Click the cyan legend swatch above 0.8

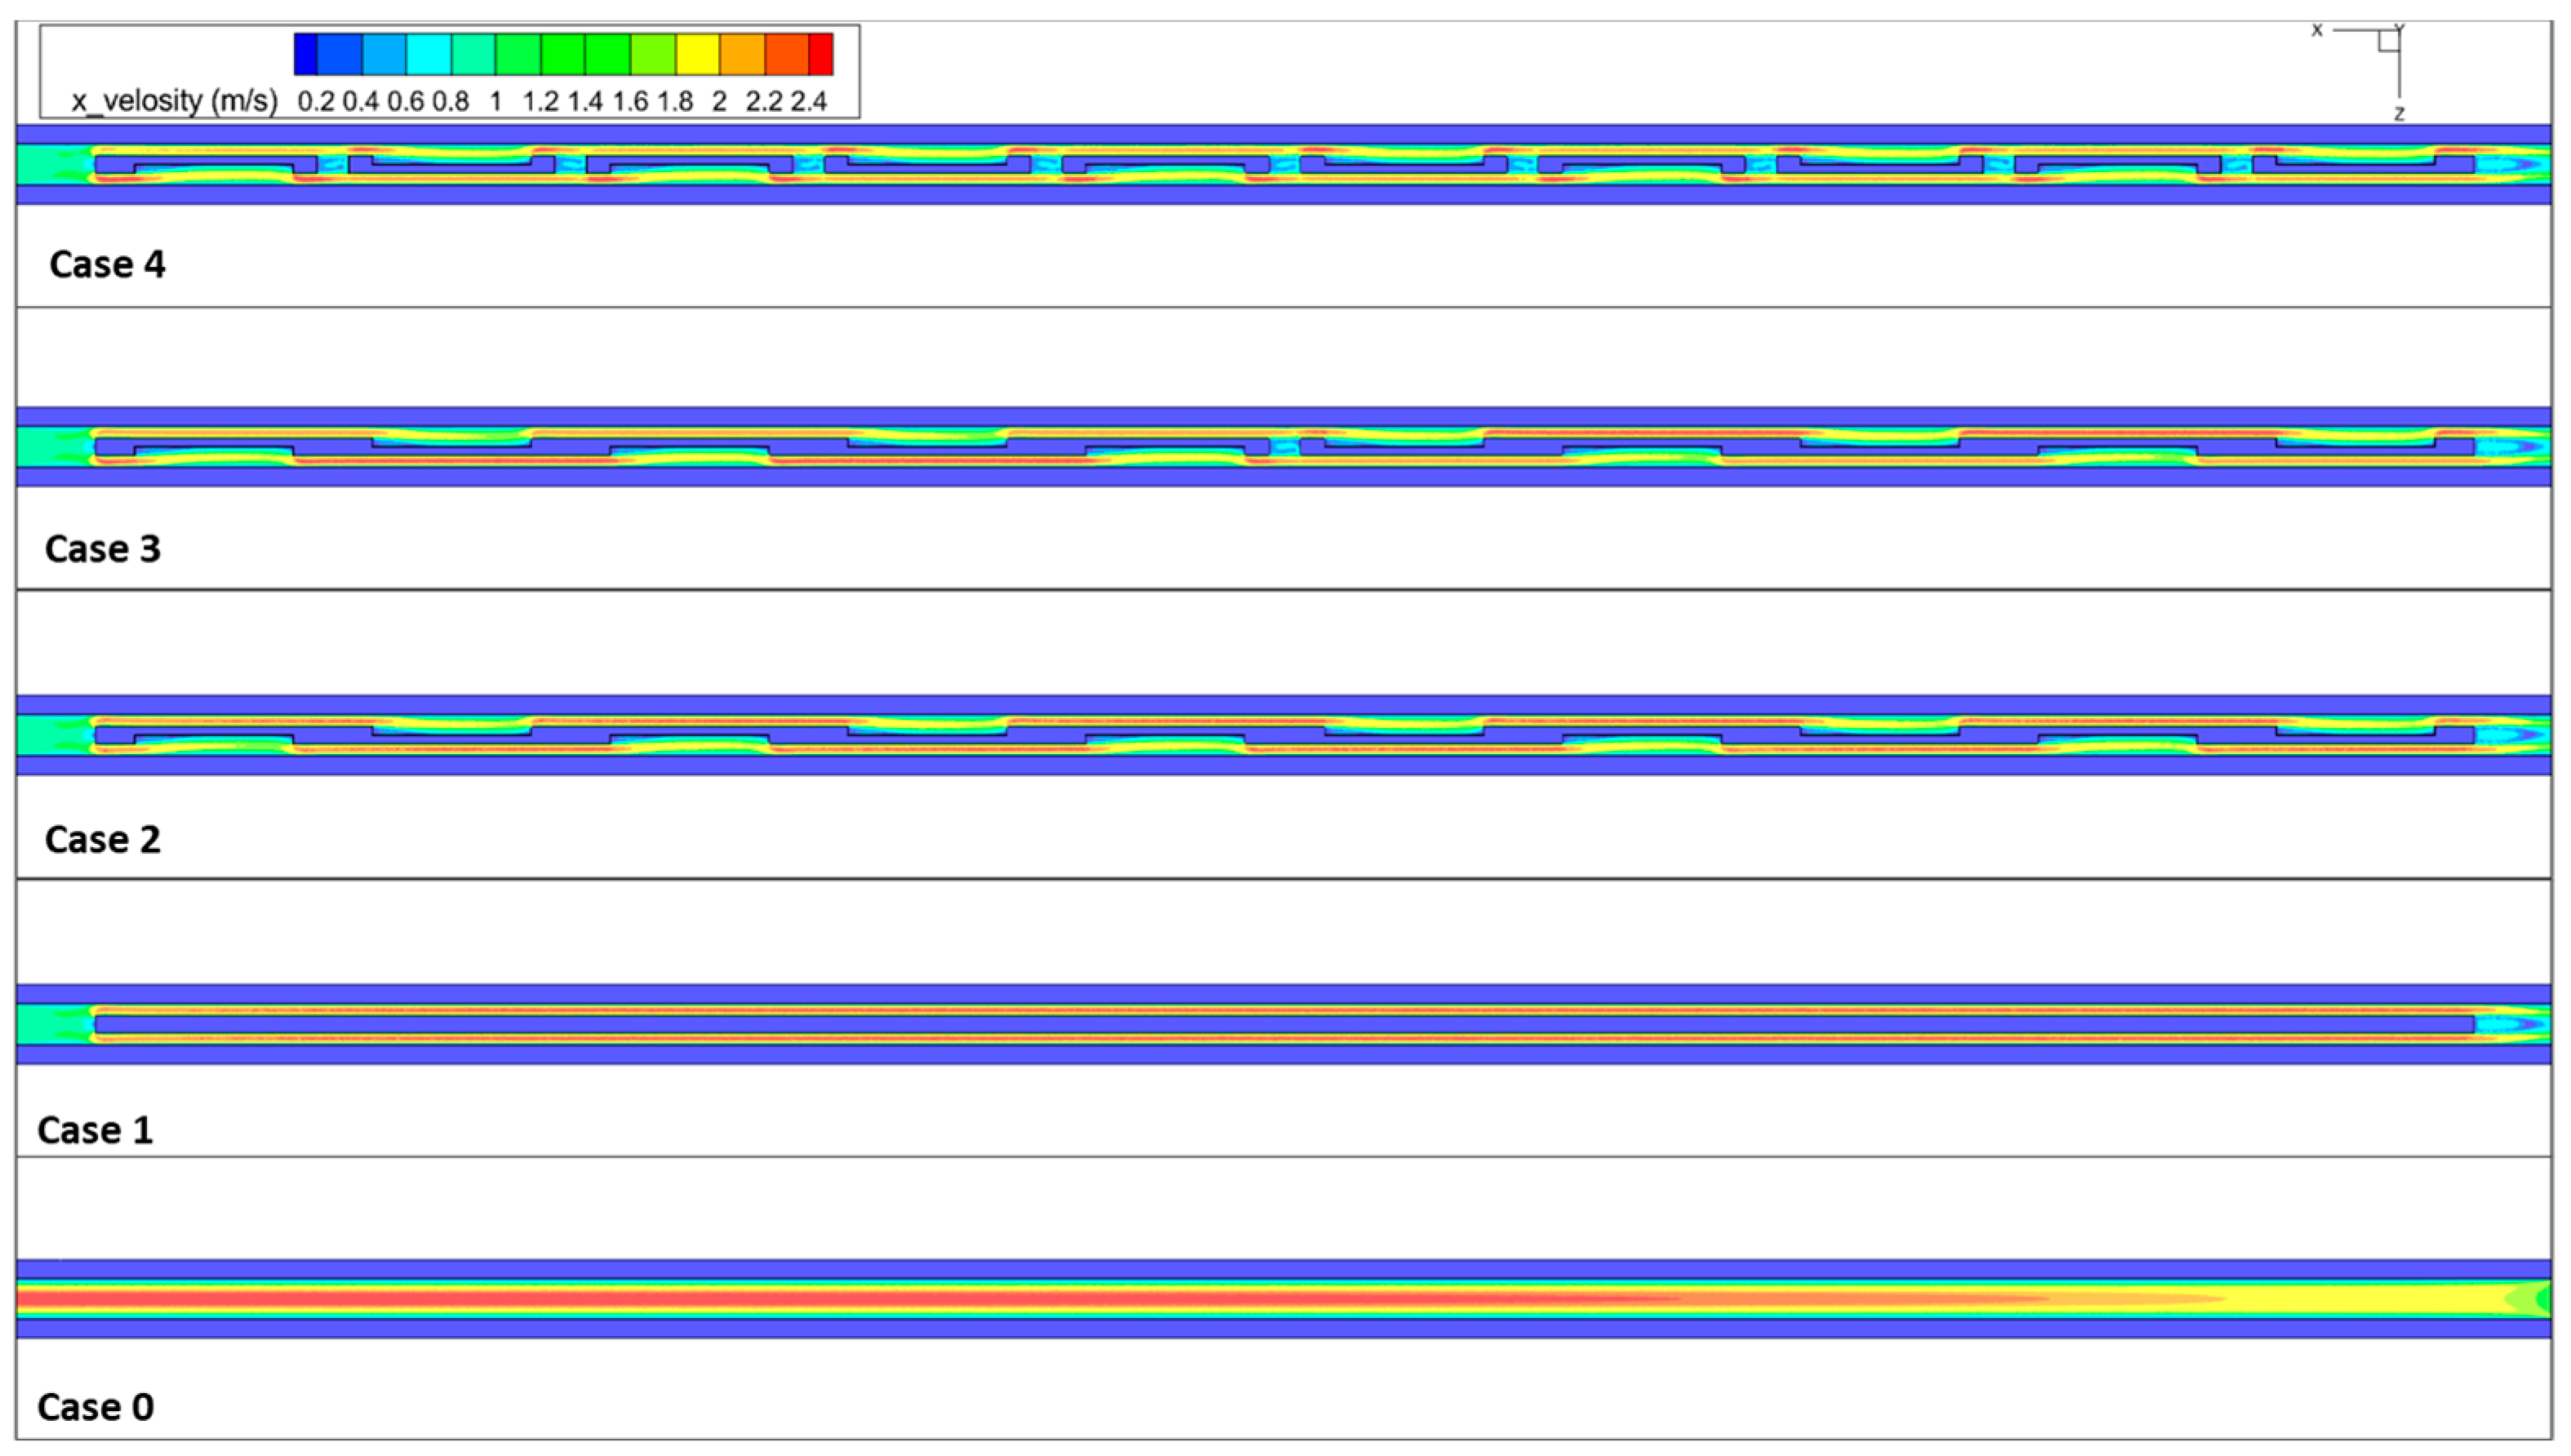429,54
